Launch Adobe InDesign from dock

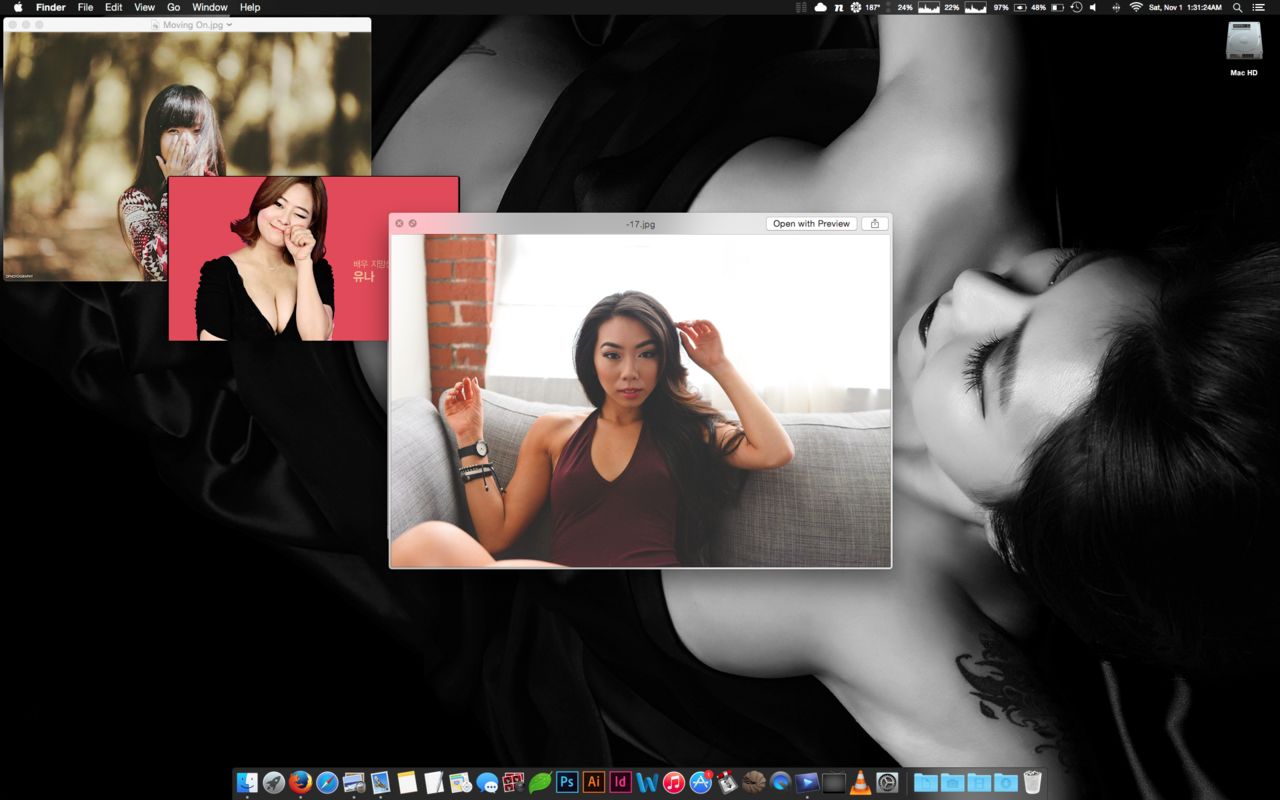[620, 782]
